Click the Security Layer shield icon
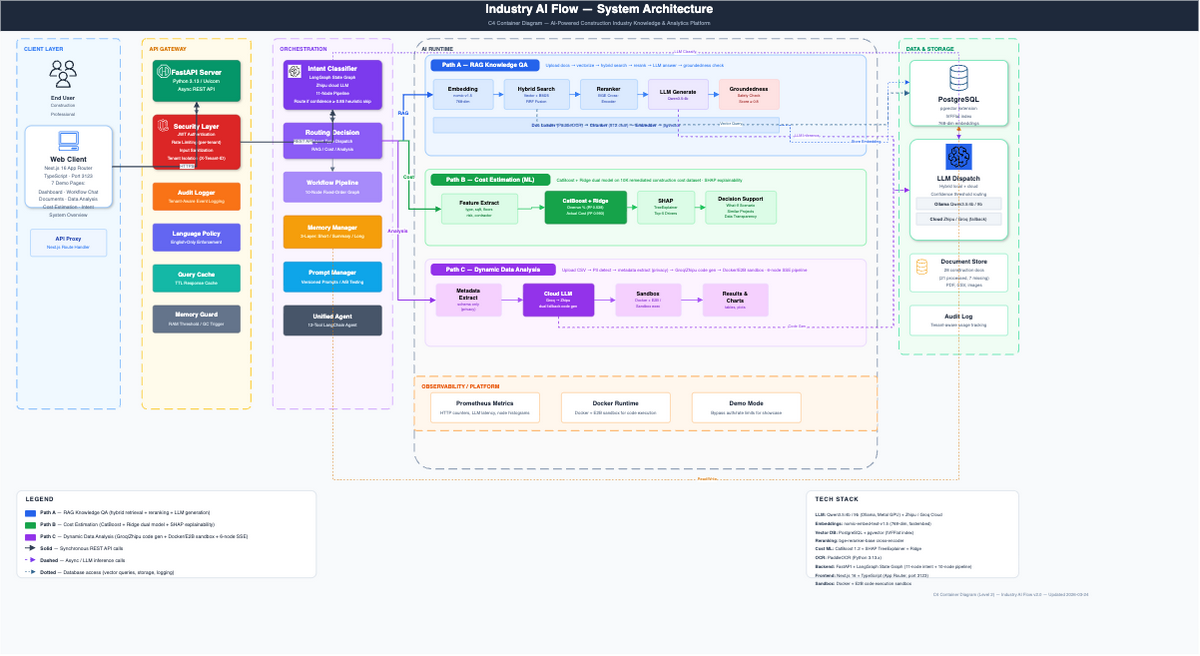Image resolution: width=1200 pixels, height=656 pixels. pos(164,124)
